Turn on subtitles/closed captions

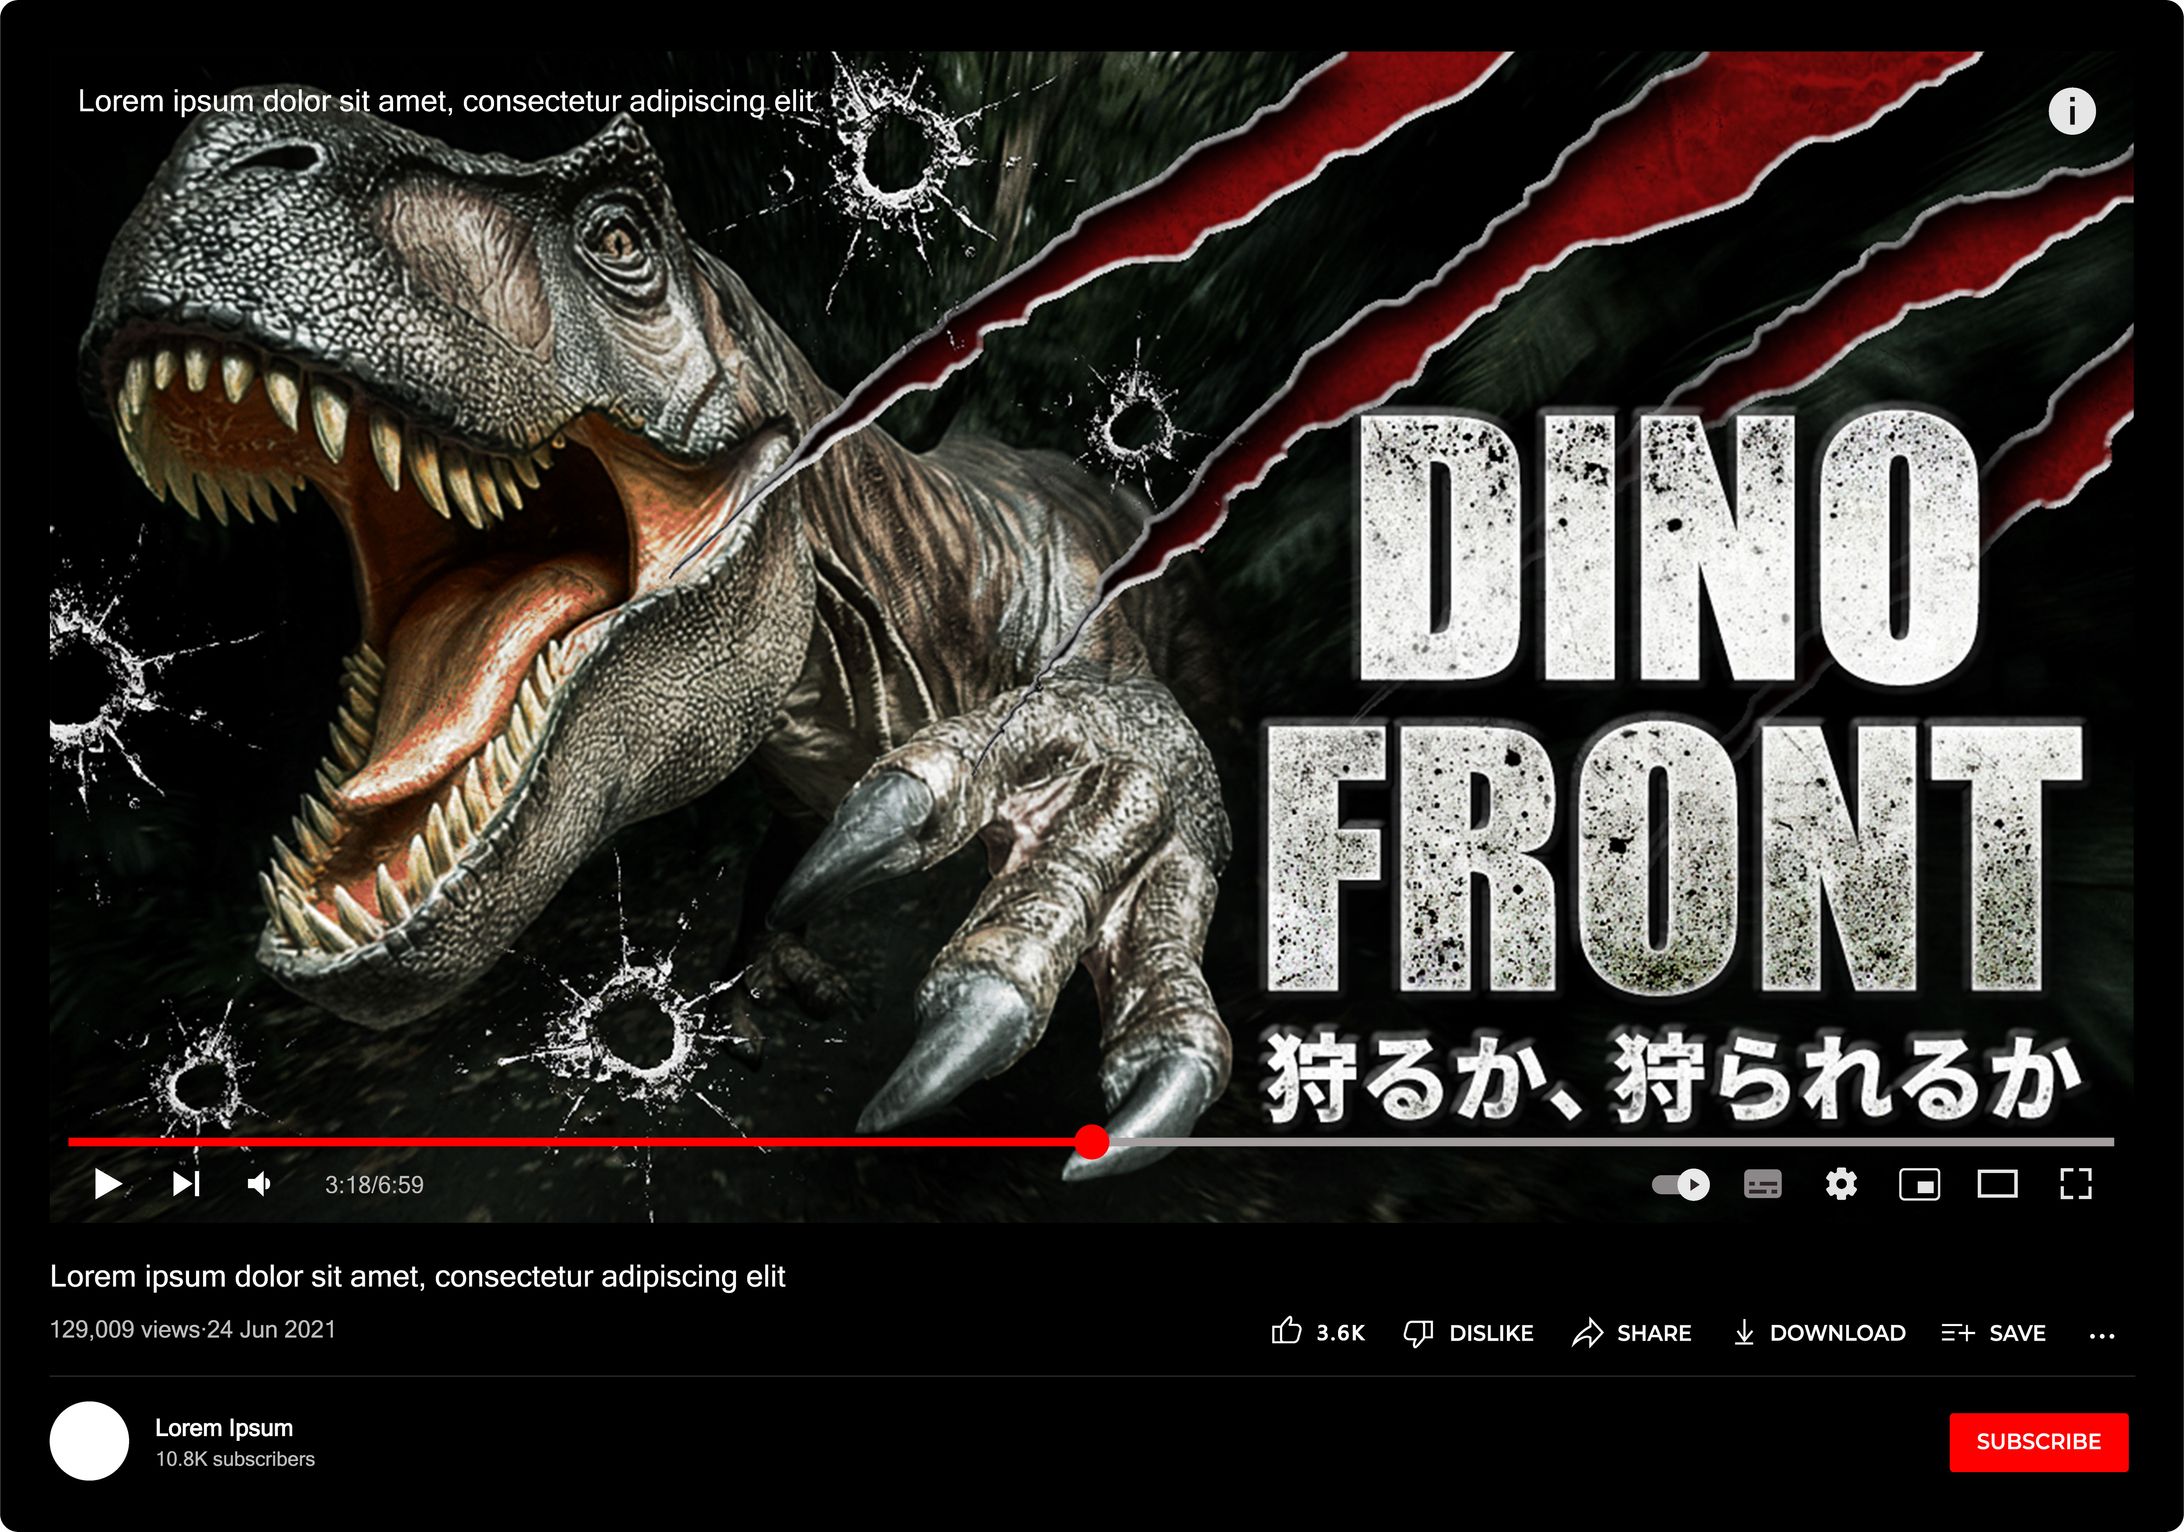(x=1762, y=1184)
